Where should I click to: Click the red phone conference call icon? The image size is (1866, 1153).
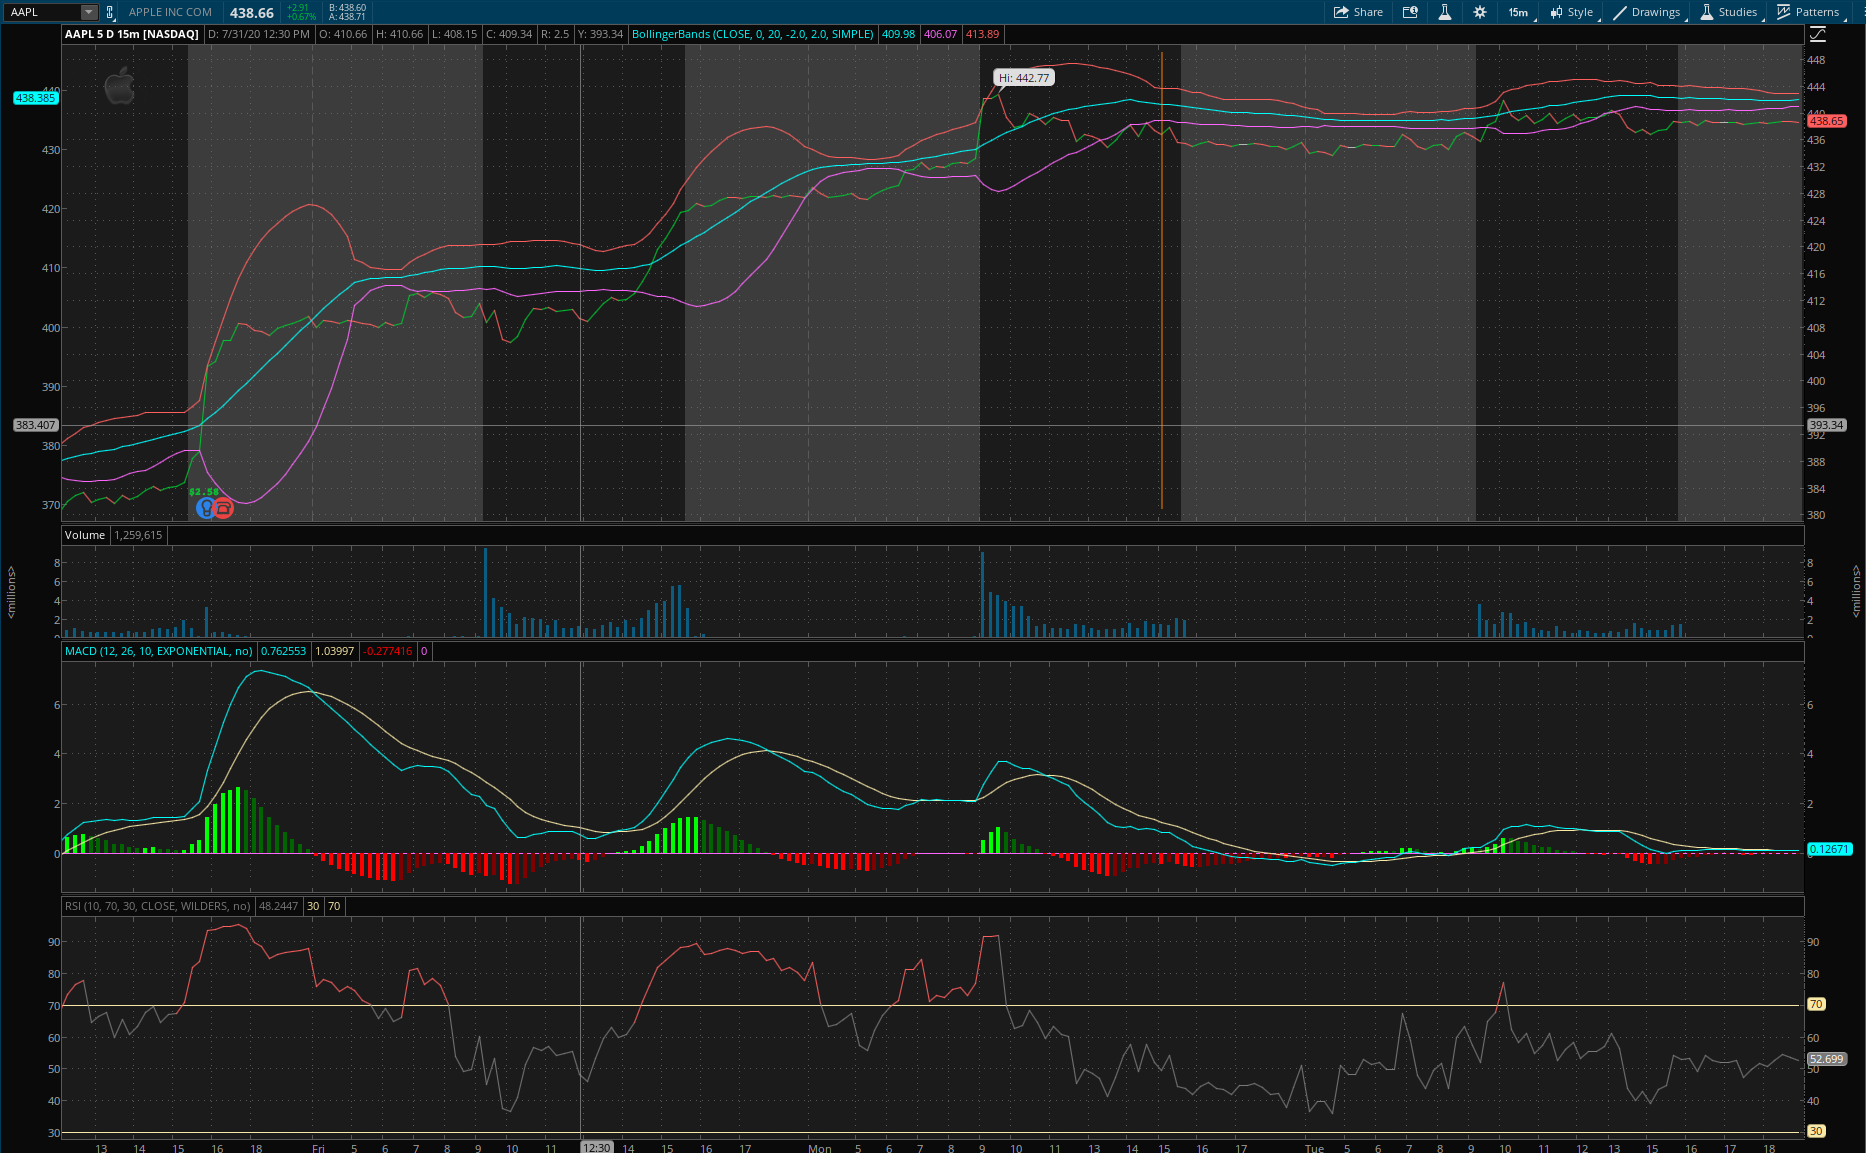tap(223, 508)
